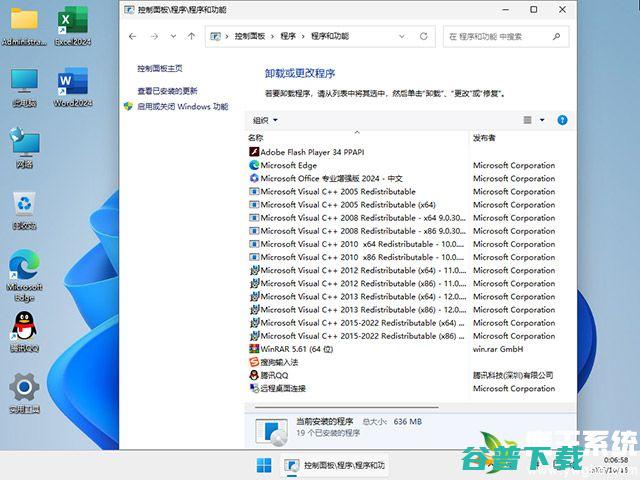The width and height of the screenshot is (640, 480).
Task: Select Visual C++ 2012 Redistributable (x86) row
Action: 357,283
